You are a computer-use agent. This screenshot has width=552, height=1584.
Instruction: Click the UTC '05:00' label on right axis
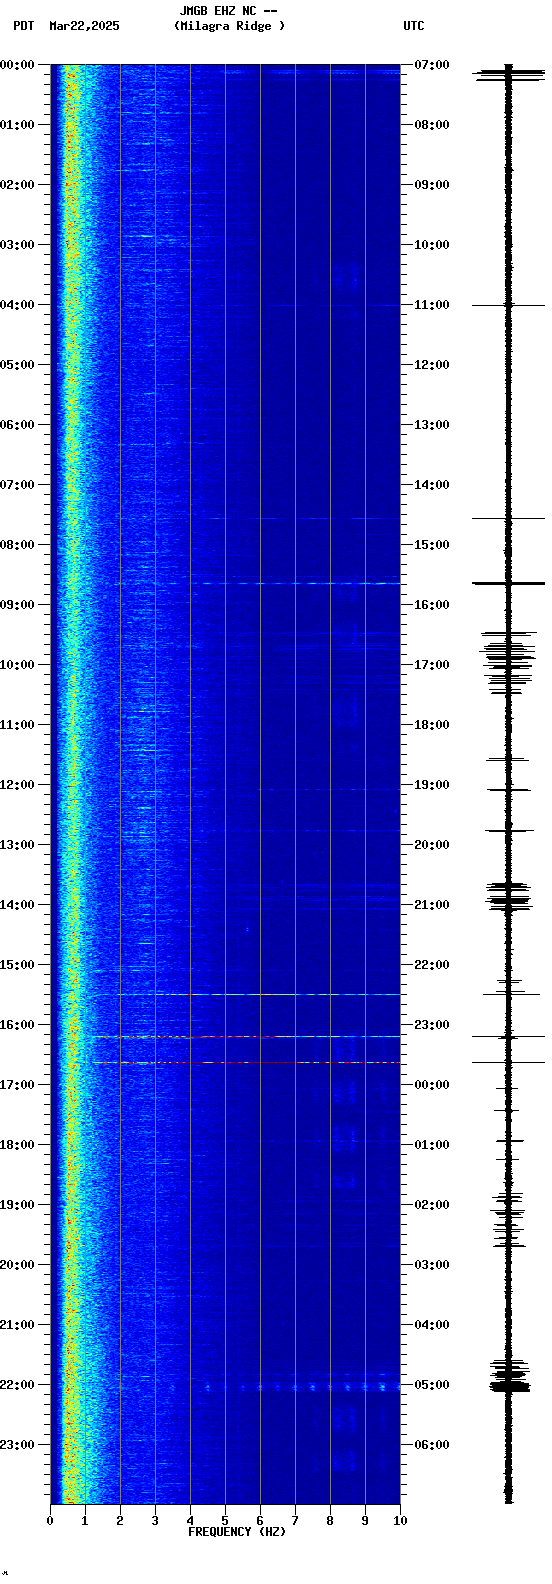click(x=431, y=1385)
